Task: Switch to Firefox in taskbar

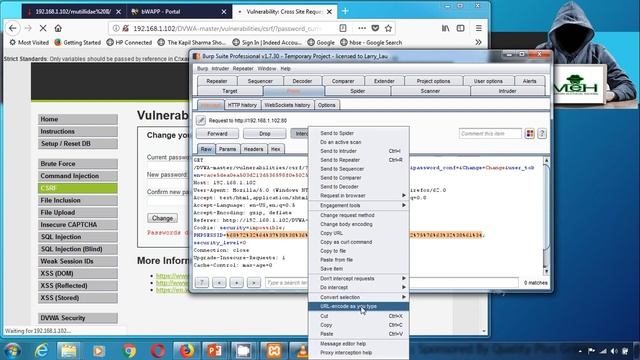Action: 187,351
